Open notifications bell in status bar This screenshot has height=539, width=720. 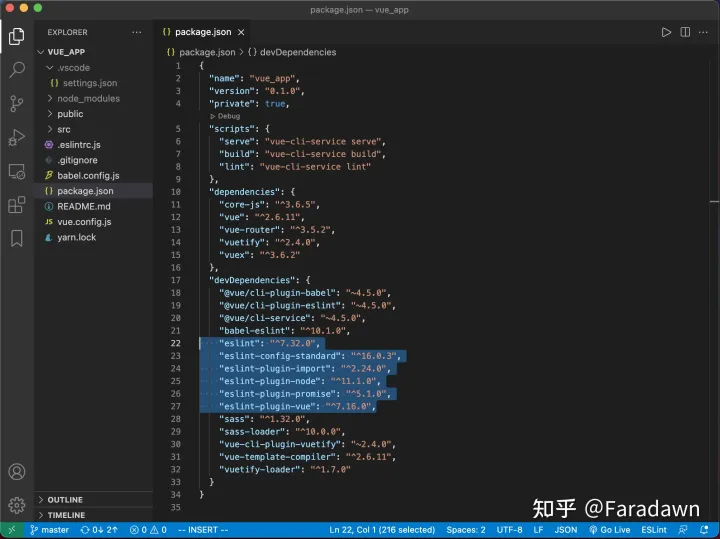(x=704, y=530)
